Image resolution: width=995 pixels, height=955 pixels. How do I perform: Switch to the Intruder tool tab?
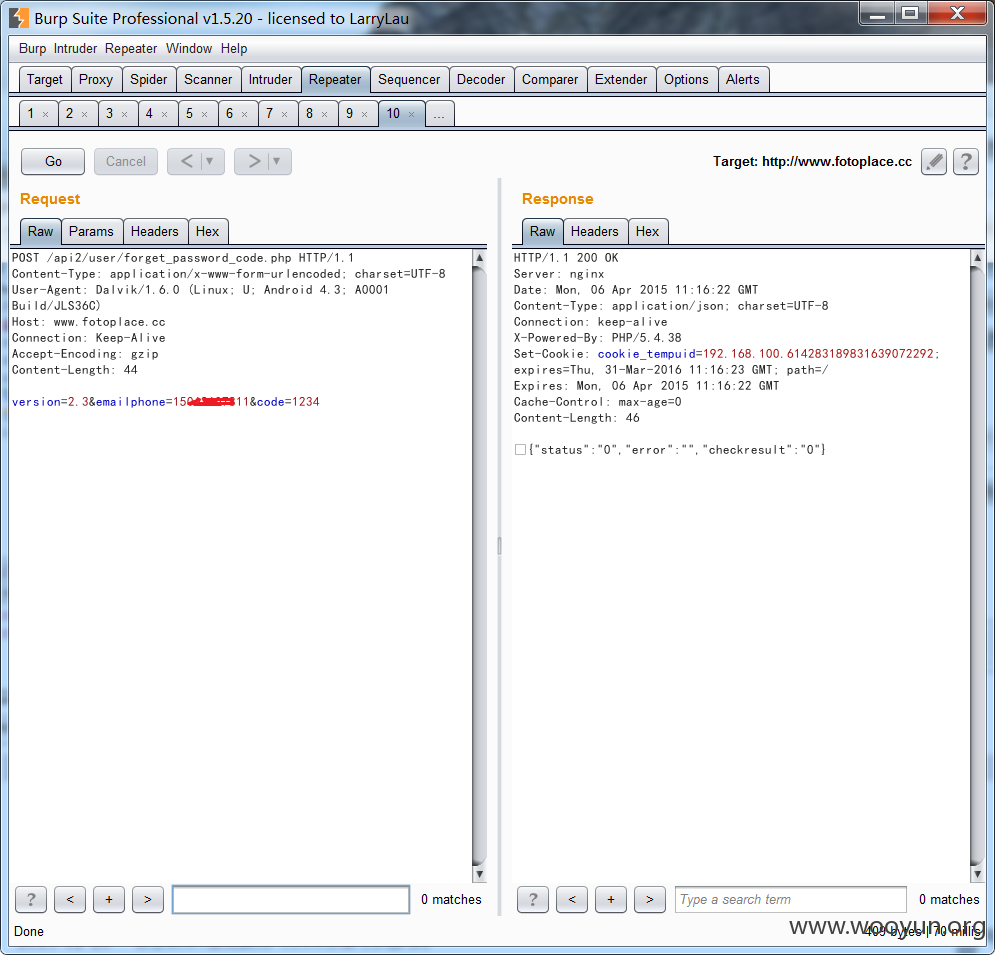(270, 80)
